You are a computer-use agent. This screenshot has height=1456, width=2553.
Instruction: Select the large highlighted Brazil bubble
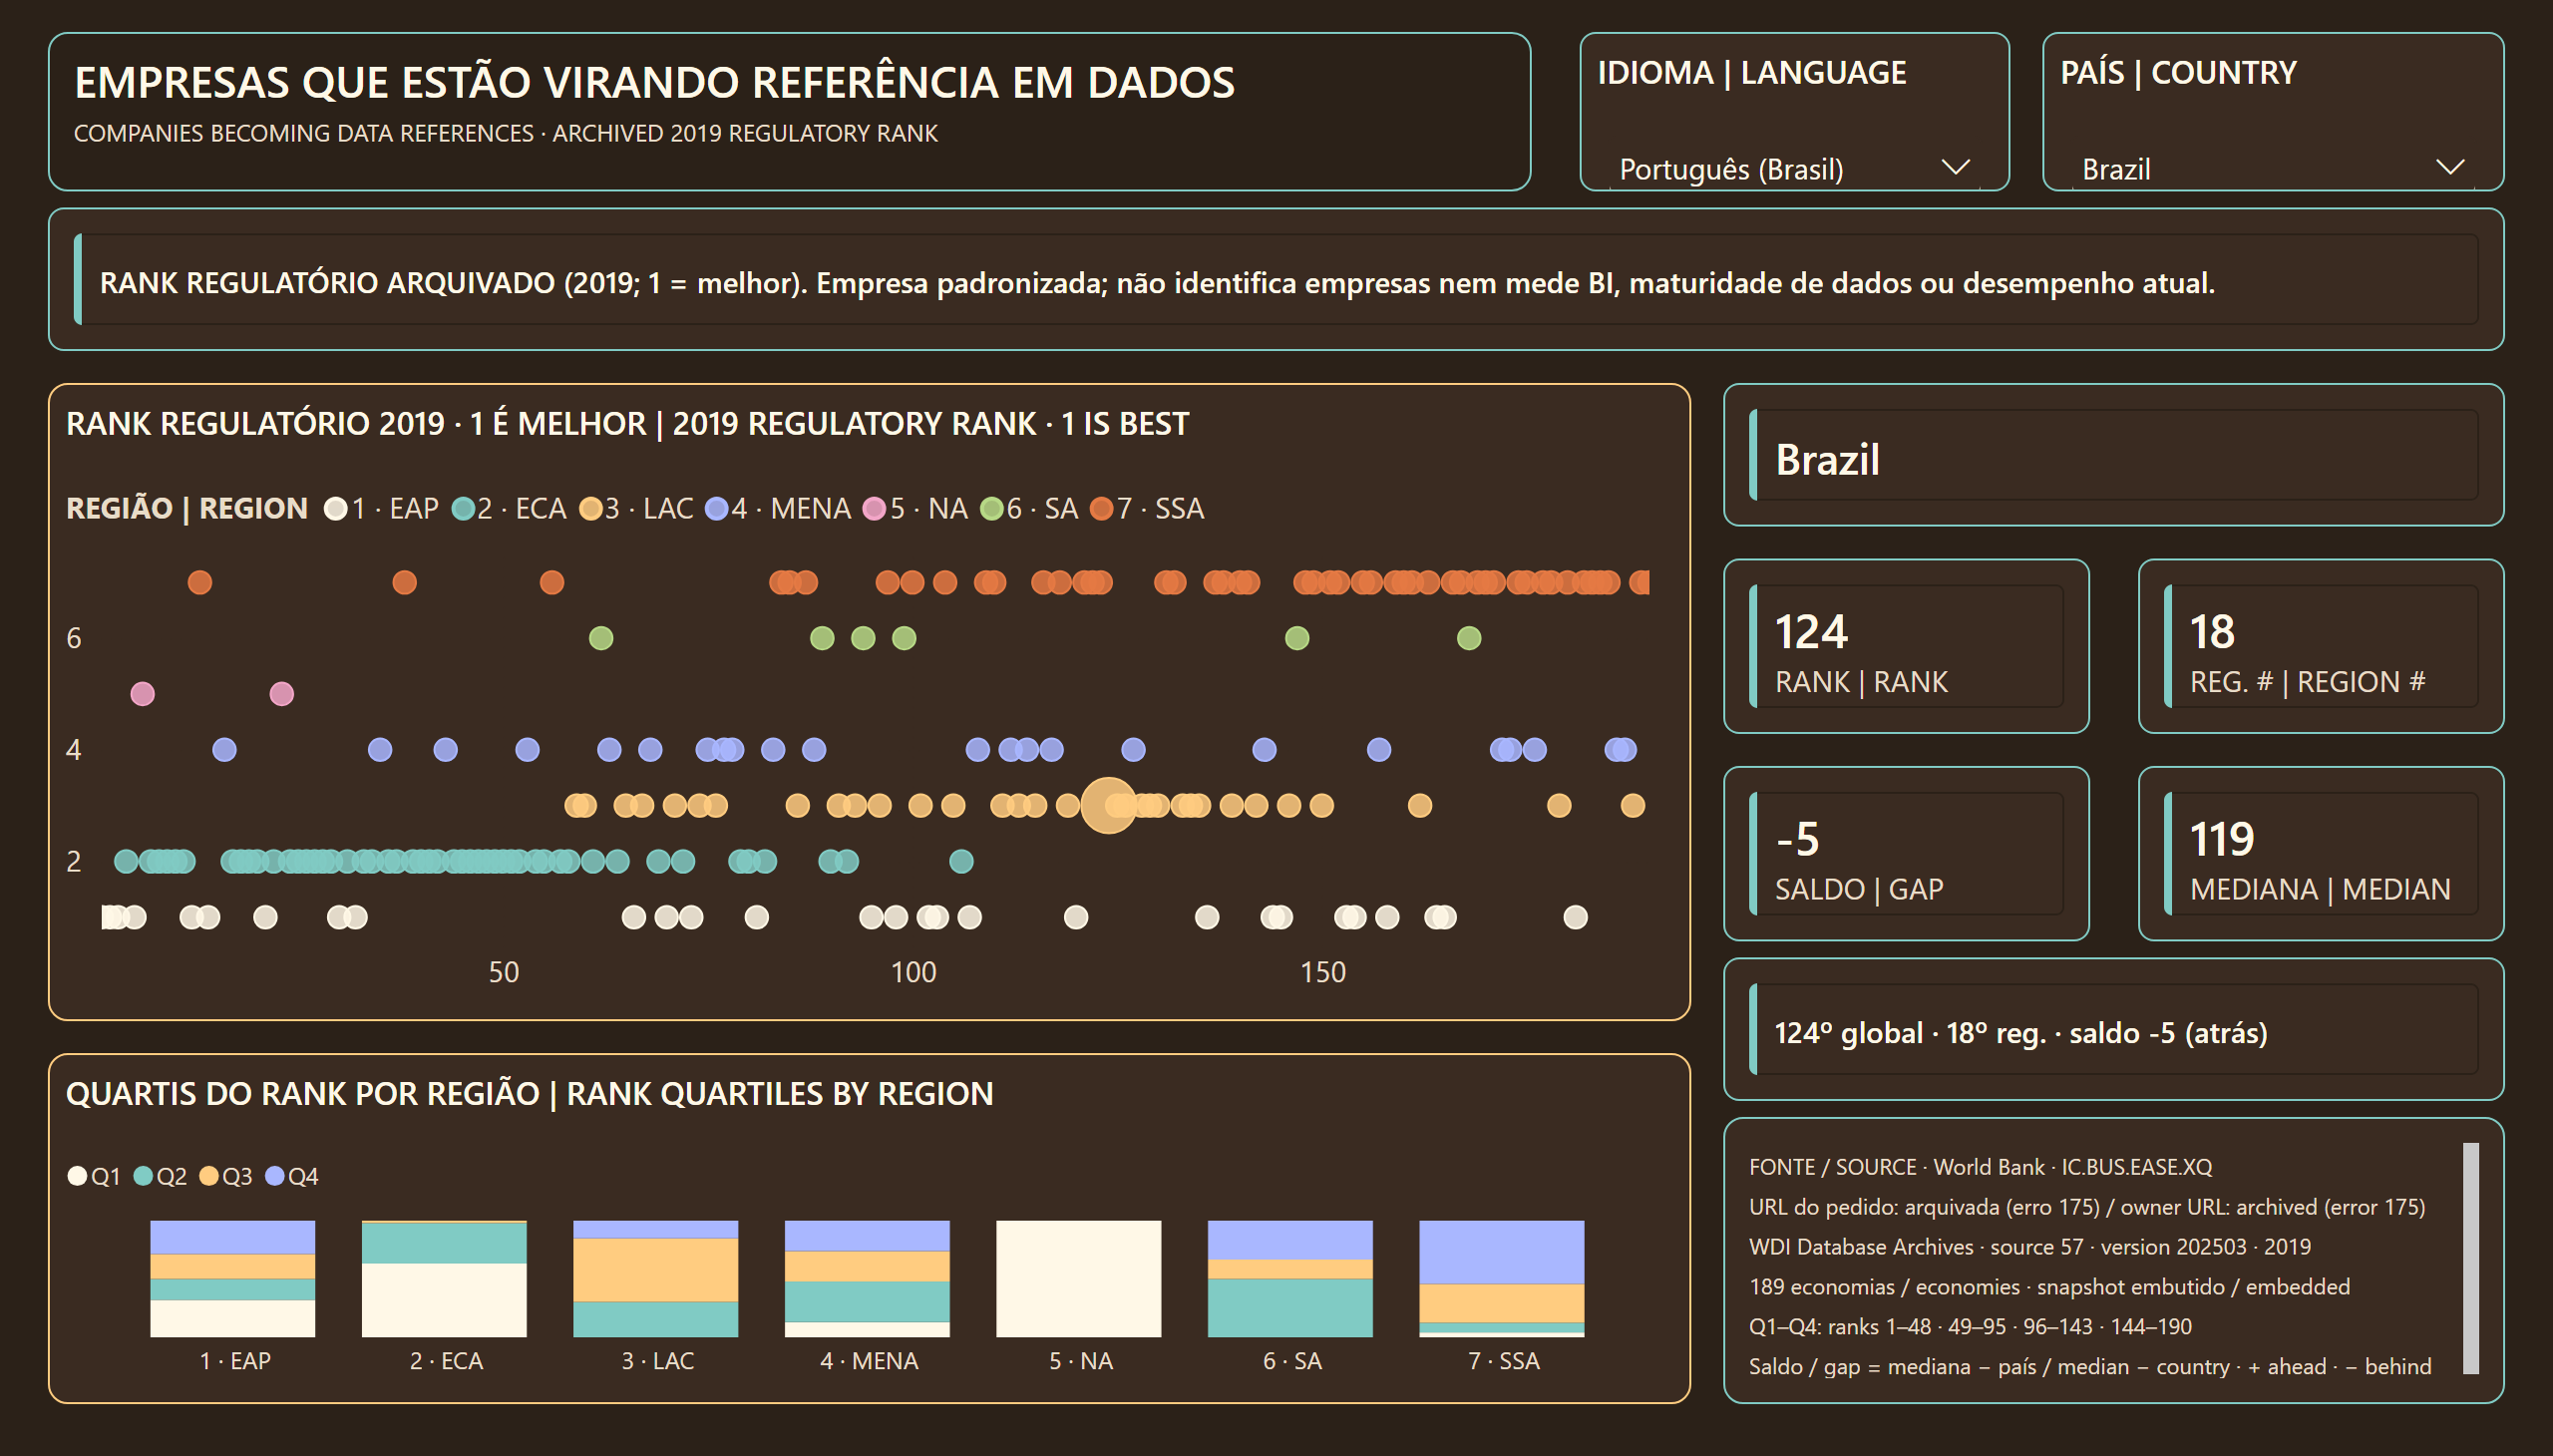(x=1108, y=805)
